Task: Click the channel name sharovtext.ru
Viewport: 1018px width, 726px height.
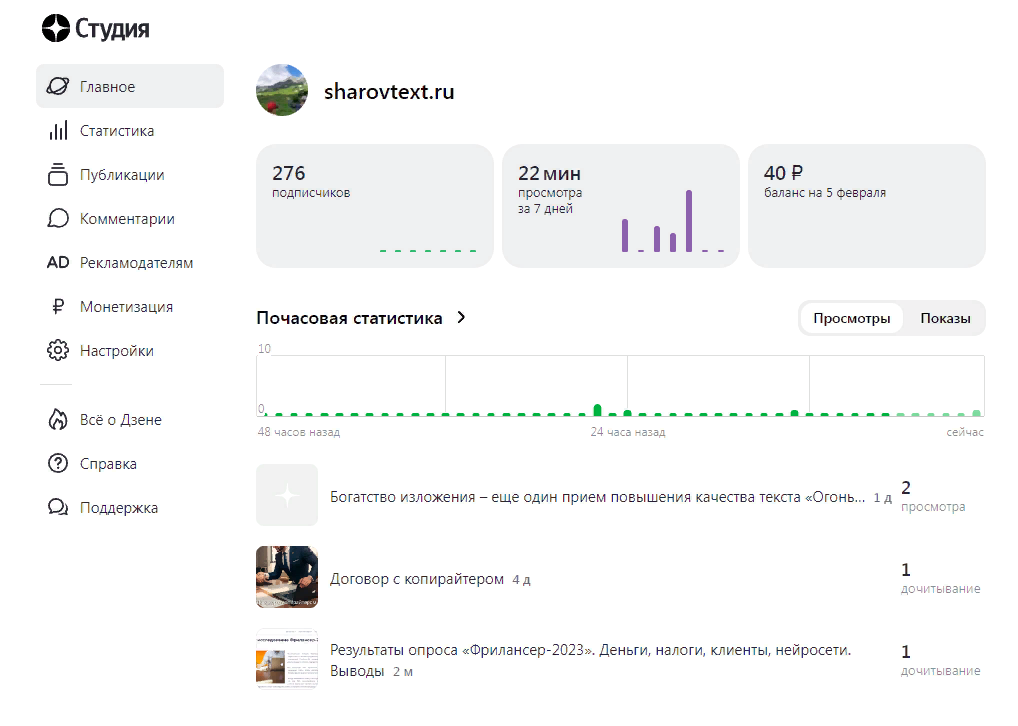Action: (389, 90)
